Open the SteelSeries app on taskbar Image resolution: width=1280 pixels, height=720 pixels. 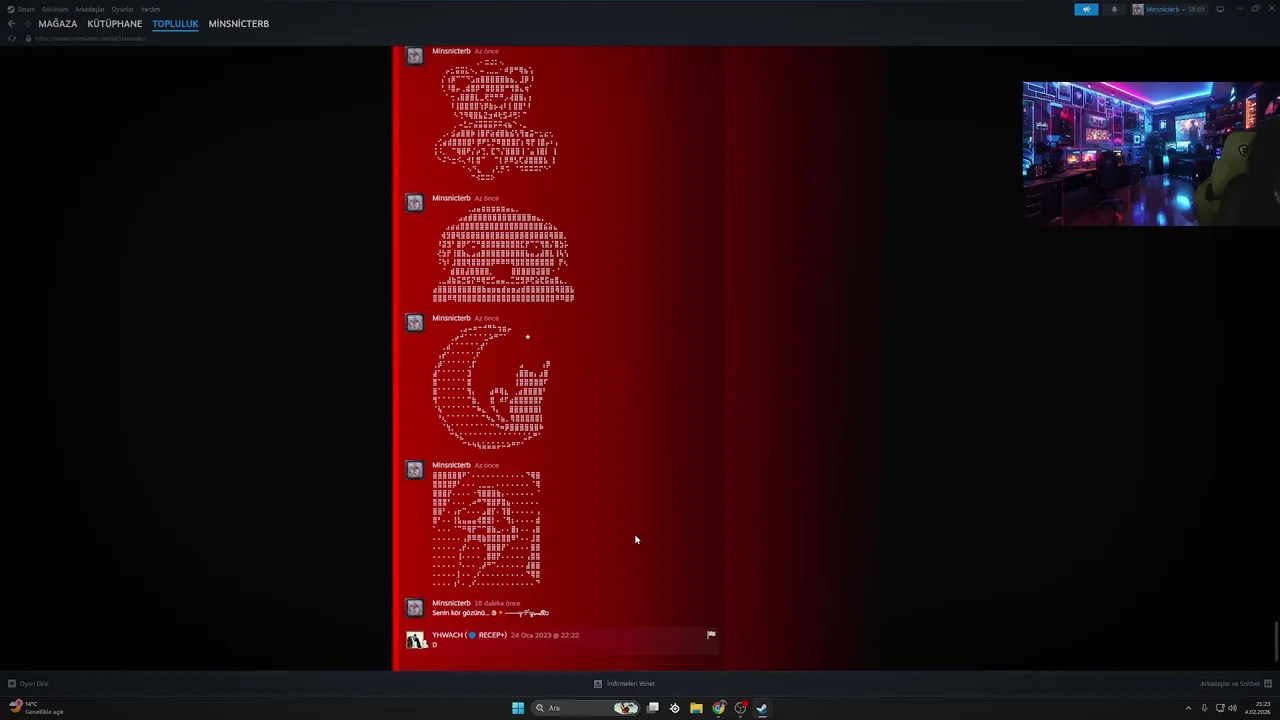click(x=675, y=708)
